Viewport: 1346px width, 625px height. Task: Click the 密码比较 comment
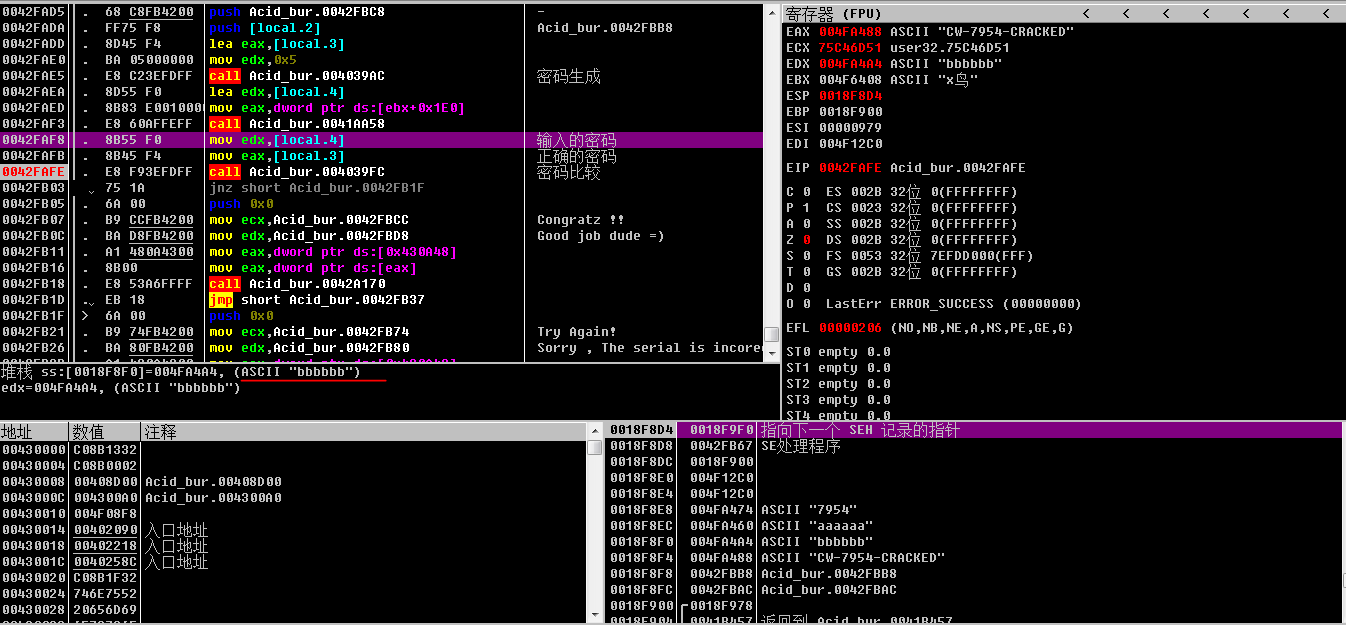(568, 172)
